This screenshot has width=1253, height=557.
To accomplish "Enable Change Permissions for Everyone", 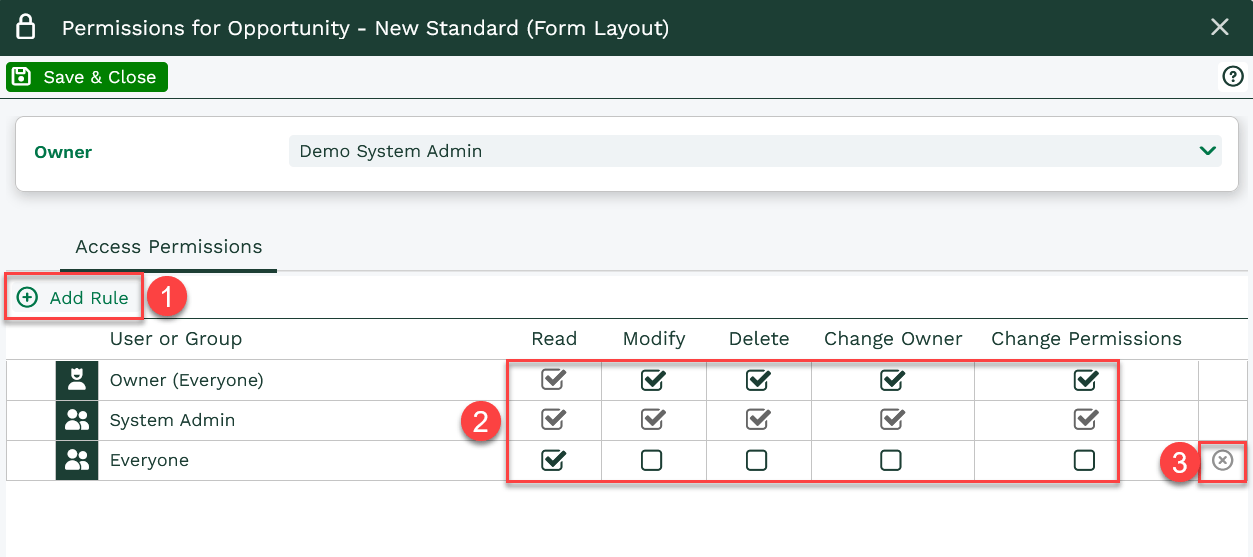I will (x=1084, y=460).
